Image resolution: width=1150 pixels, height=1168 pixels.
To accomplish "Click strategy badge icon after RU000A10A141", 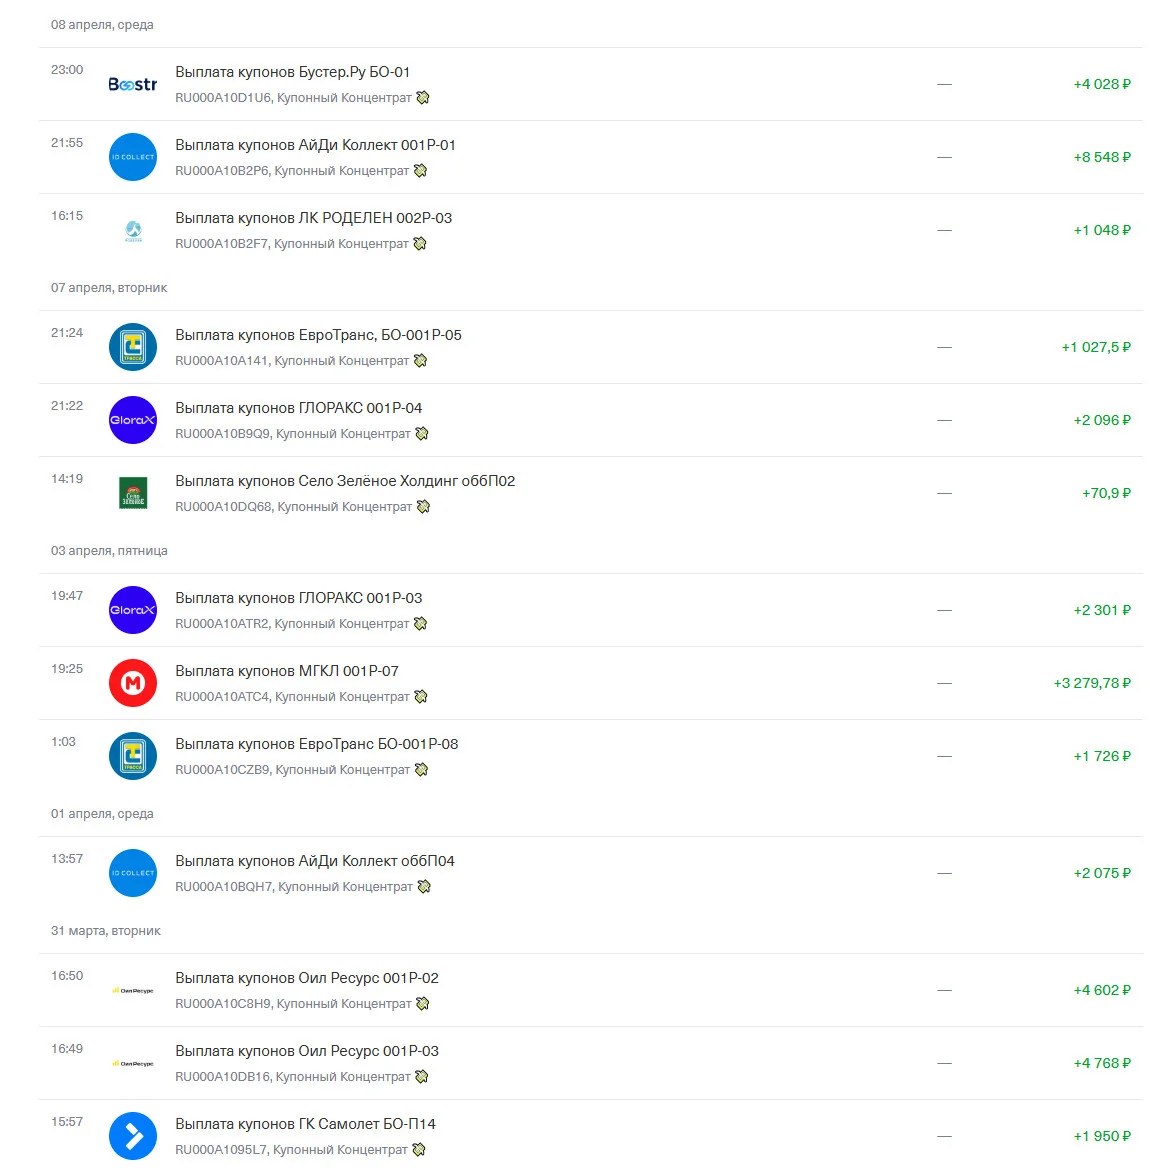I will (x=421, y=361).
